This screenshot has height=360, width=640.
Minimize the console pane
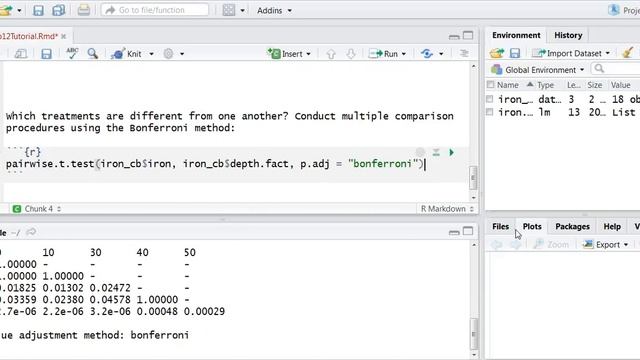(x=454, y=232)
